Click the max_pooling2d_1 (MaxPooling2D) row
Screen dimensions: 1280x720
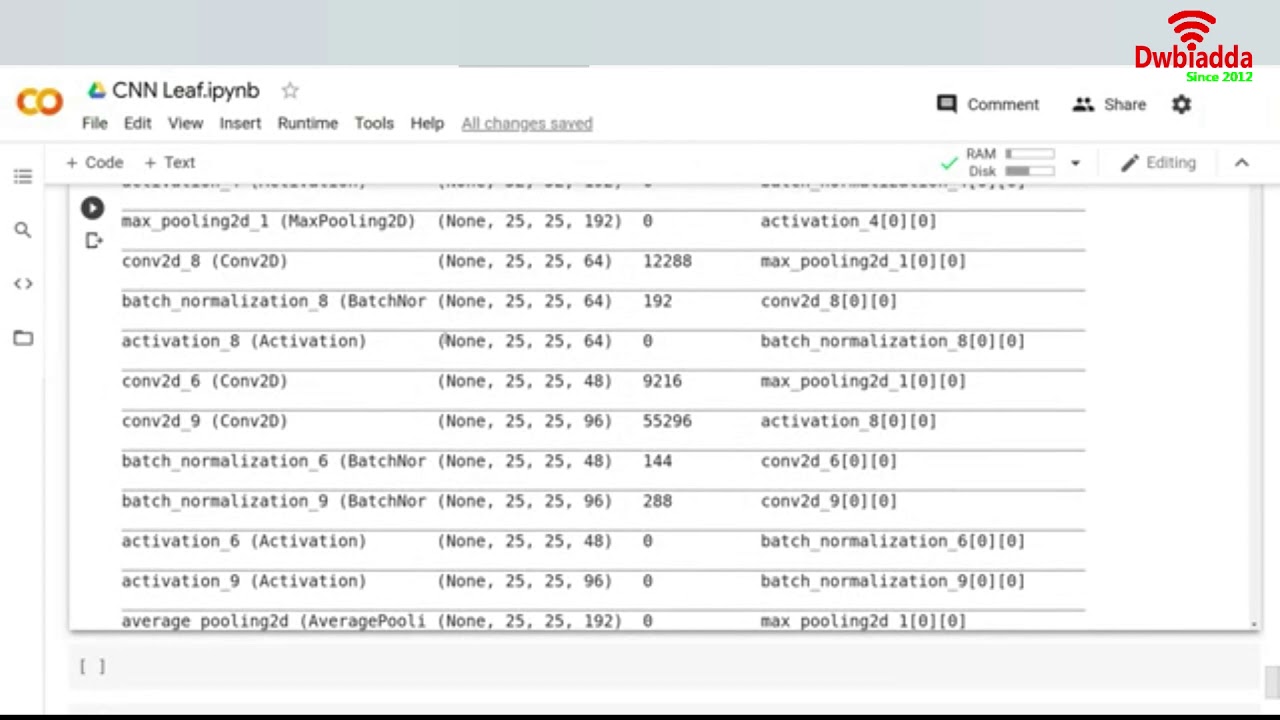(x=603, y=221)
